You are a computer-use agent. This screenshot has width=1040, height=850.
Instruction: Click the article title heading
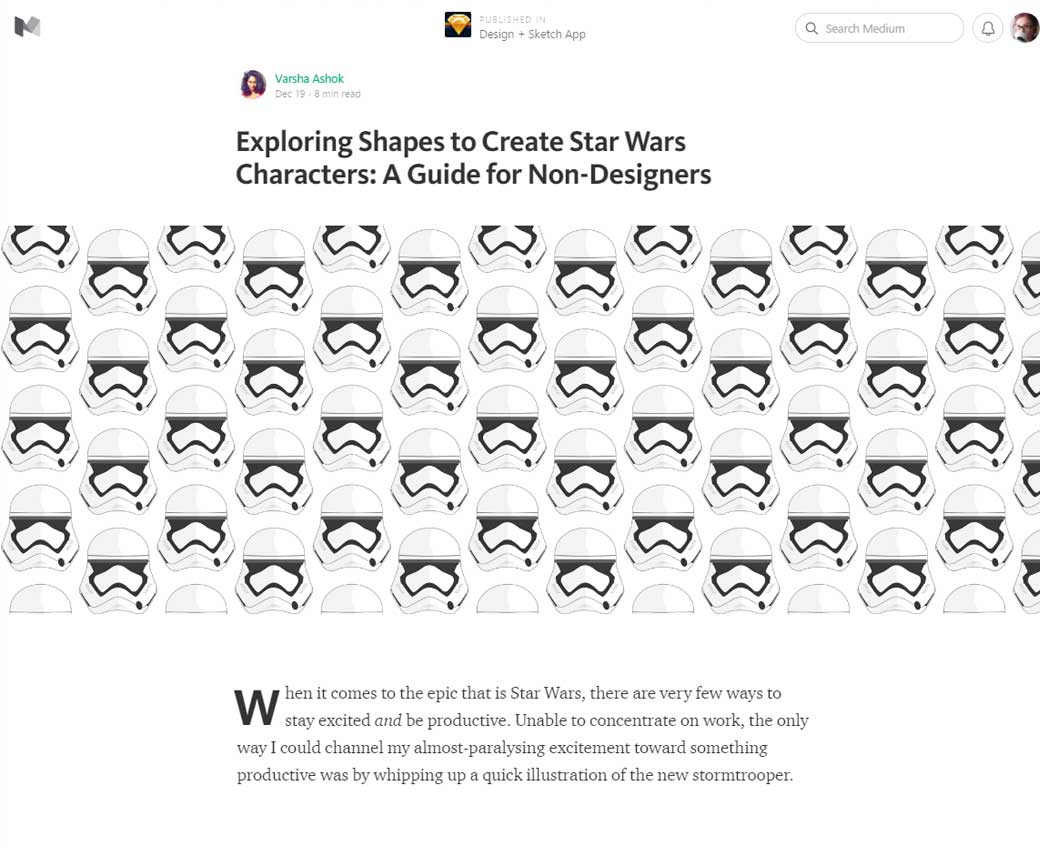tap(474, 158)
